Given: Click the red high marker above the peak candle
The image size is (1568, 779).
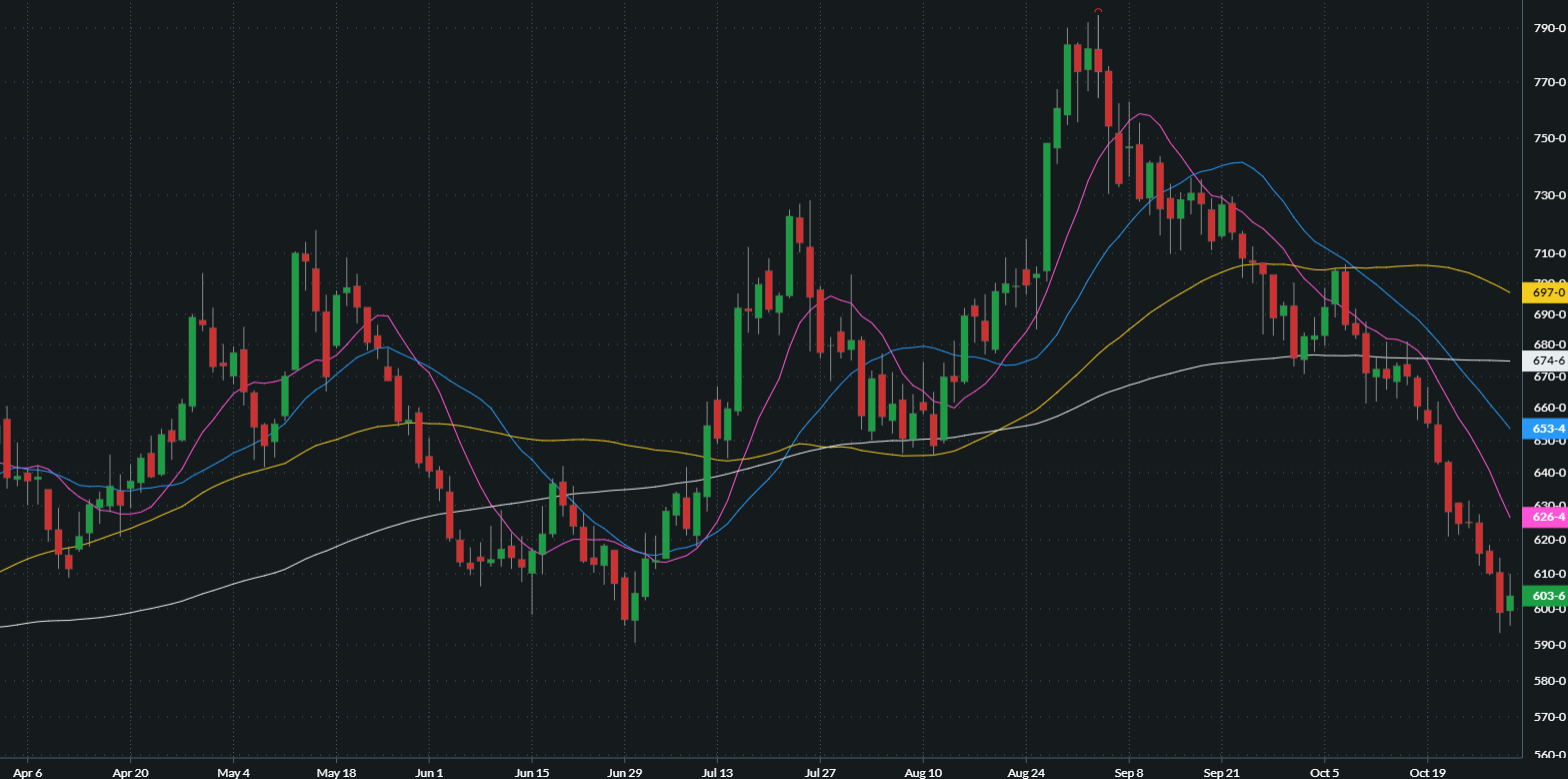Looking at the screenshot, I should (x=1098, y=11).
